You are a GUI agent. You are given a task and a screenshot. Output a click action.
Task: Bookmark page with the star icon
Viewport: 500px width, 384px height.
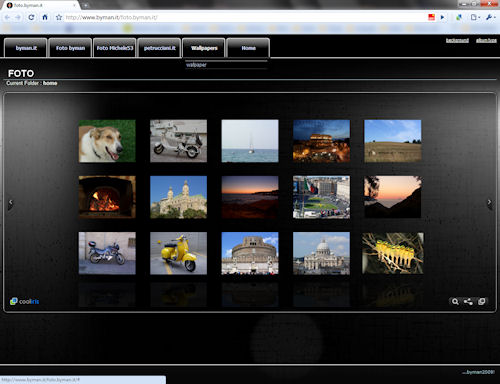click(59, 17)
